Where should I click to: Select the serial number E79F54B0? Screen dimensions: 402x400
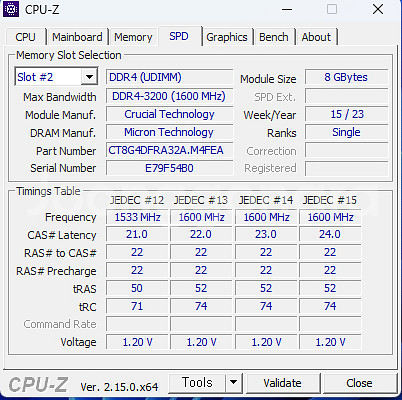click(x=169, y=168)
